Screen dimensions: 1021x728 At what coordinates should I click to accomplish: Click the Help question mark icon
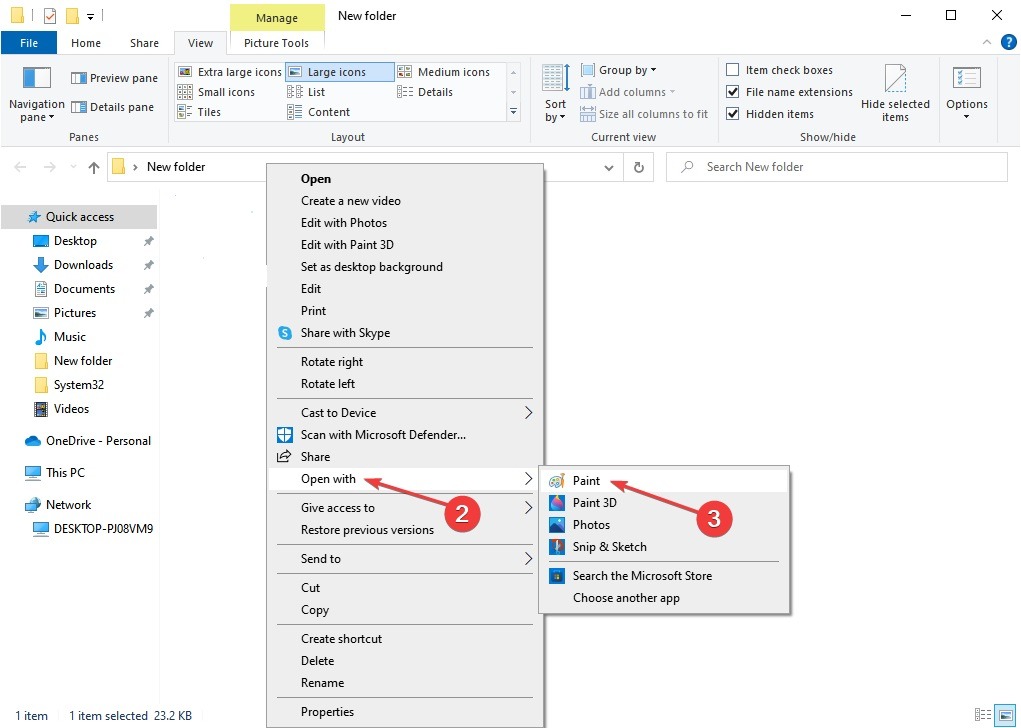[1008, 43]
